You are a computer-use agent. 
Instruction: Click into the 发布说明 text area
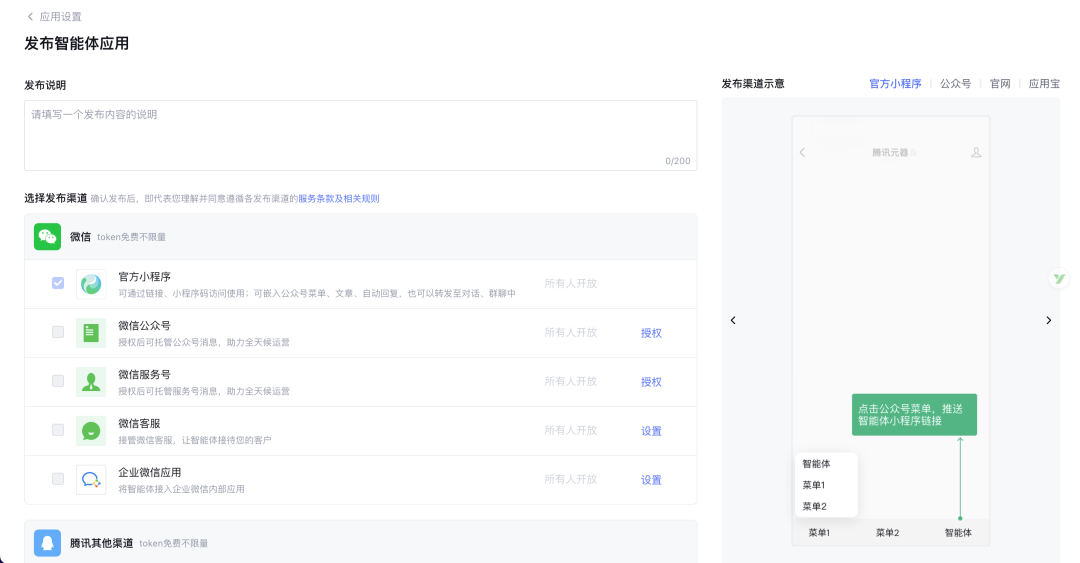pyautogui.click(x=360, y=135)
